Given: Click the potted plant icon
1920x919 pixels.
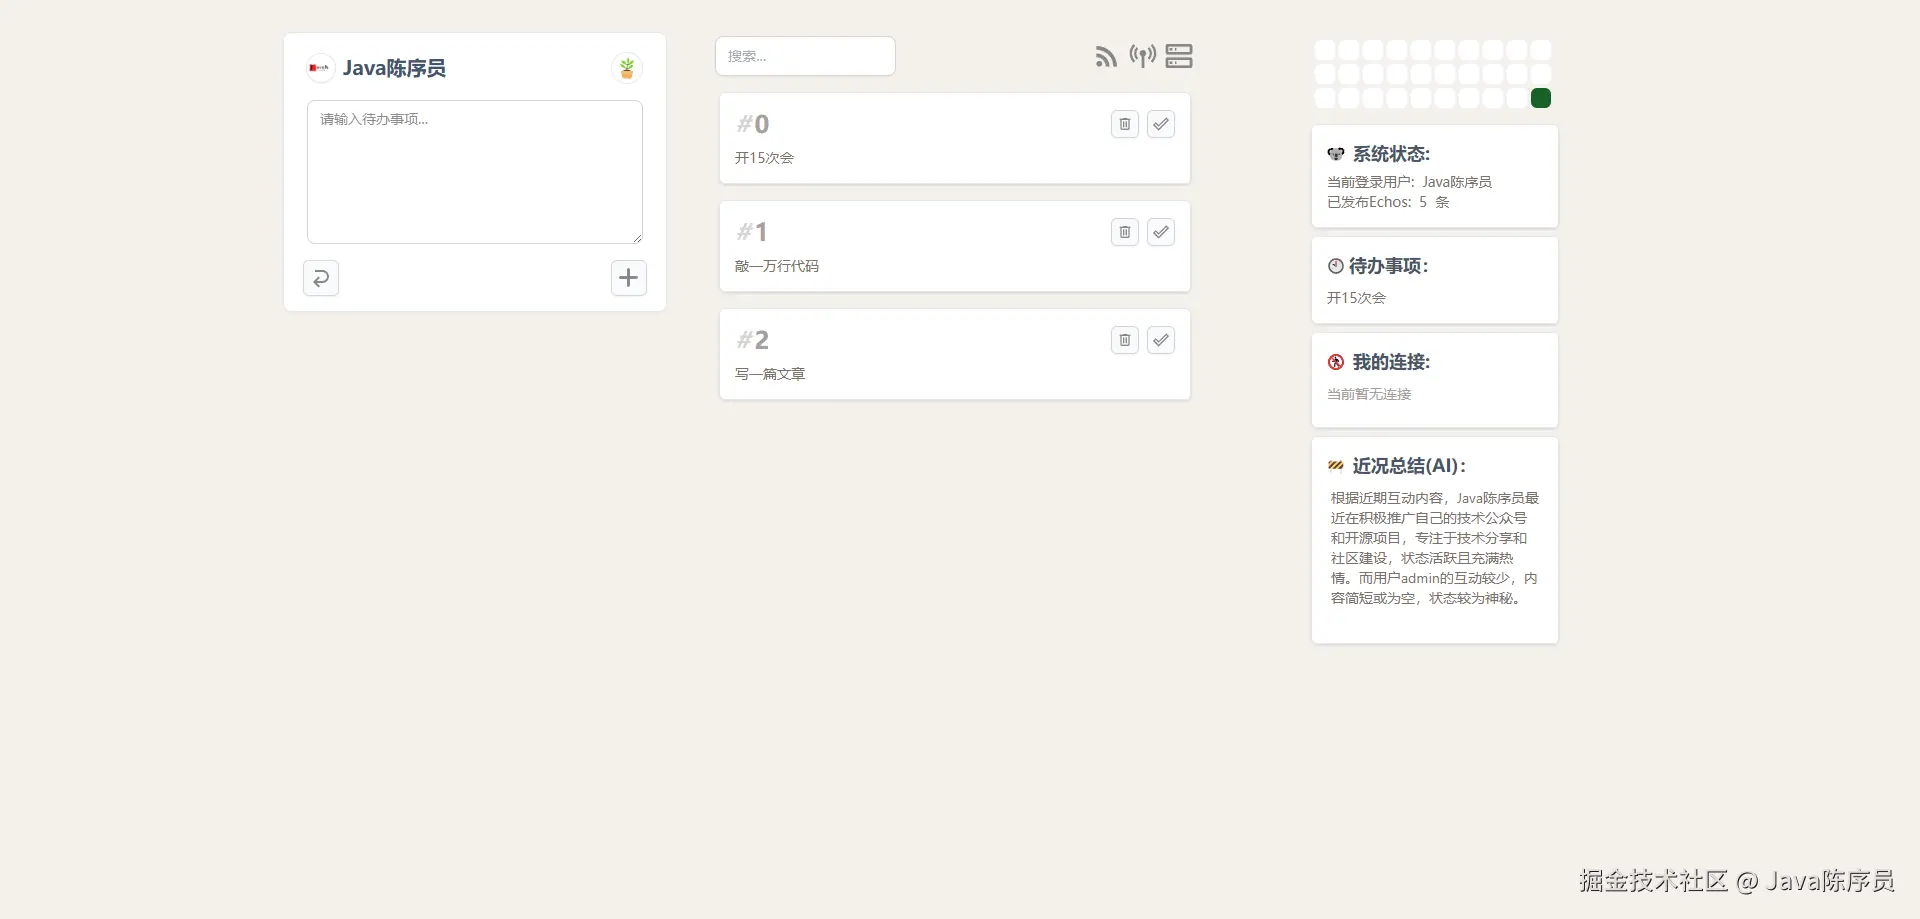Looking at the screenshot, I should (627, 68).
